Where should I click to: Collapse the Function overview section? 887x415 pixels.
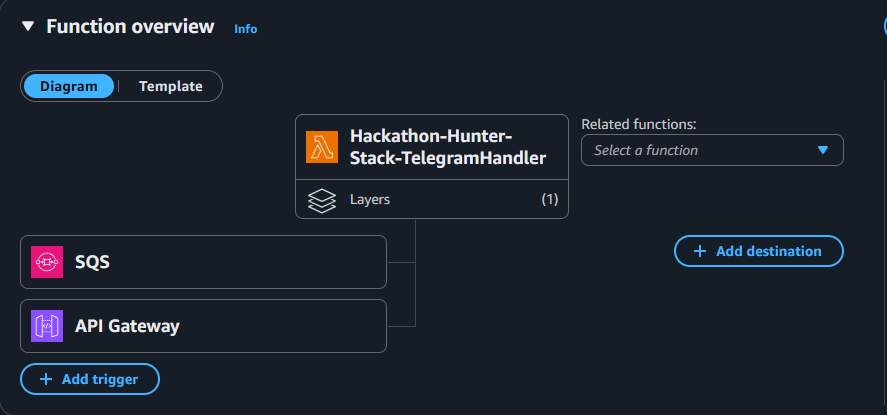coord(28,27)
